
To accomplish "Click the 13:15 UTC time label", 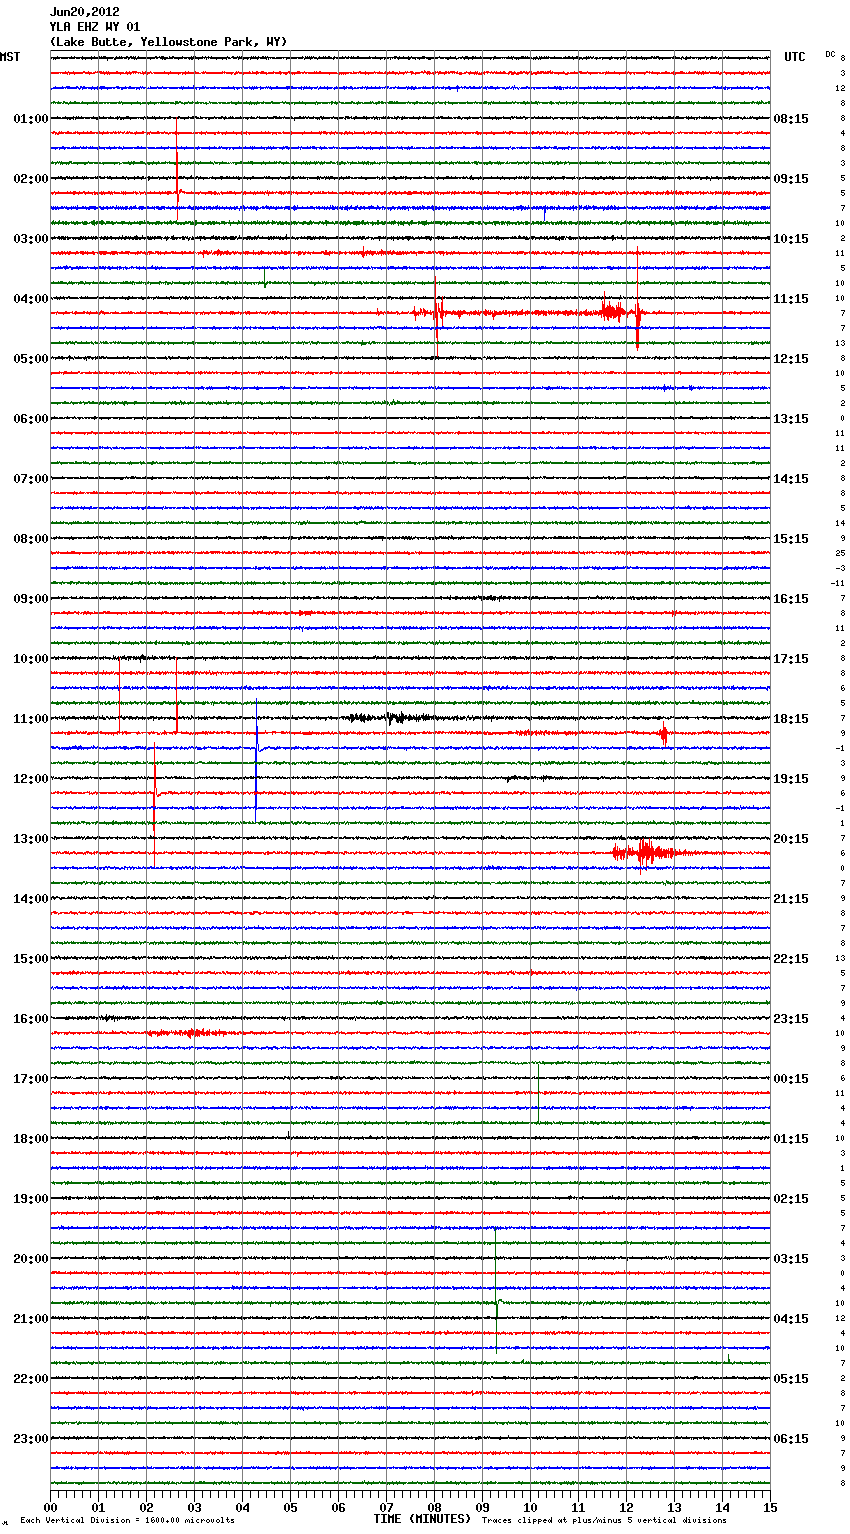I will click(x=791, y=419).
